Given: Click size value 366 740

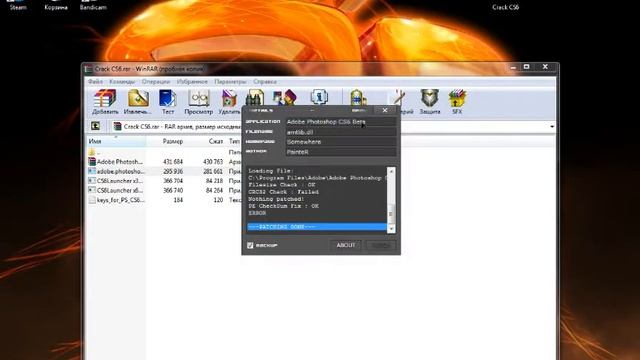Looking at the screenshot, I should tap(173, 191).
